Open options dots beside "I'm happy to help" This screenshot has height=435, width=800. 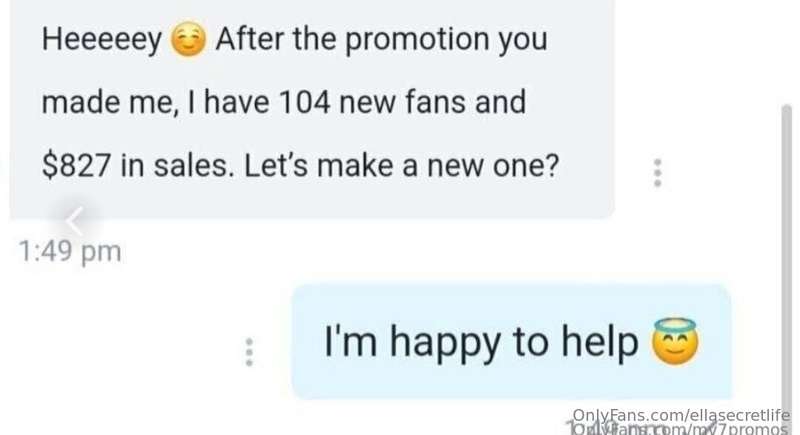249,352
